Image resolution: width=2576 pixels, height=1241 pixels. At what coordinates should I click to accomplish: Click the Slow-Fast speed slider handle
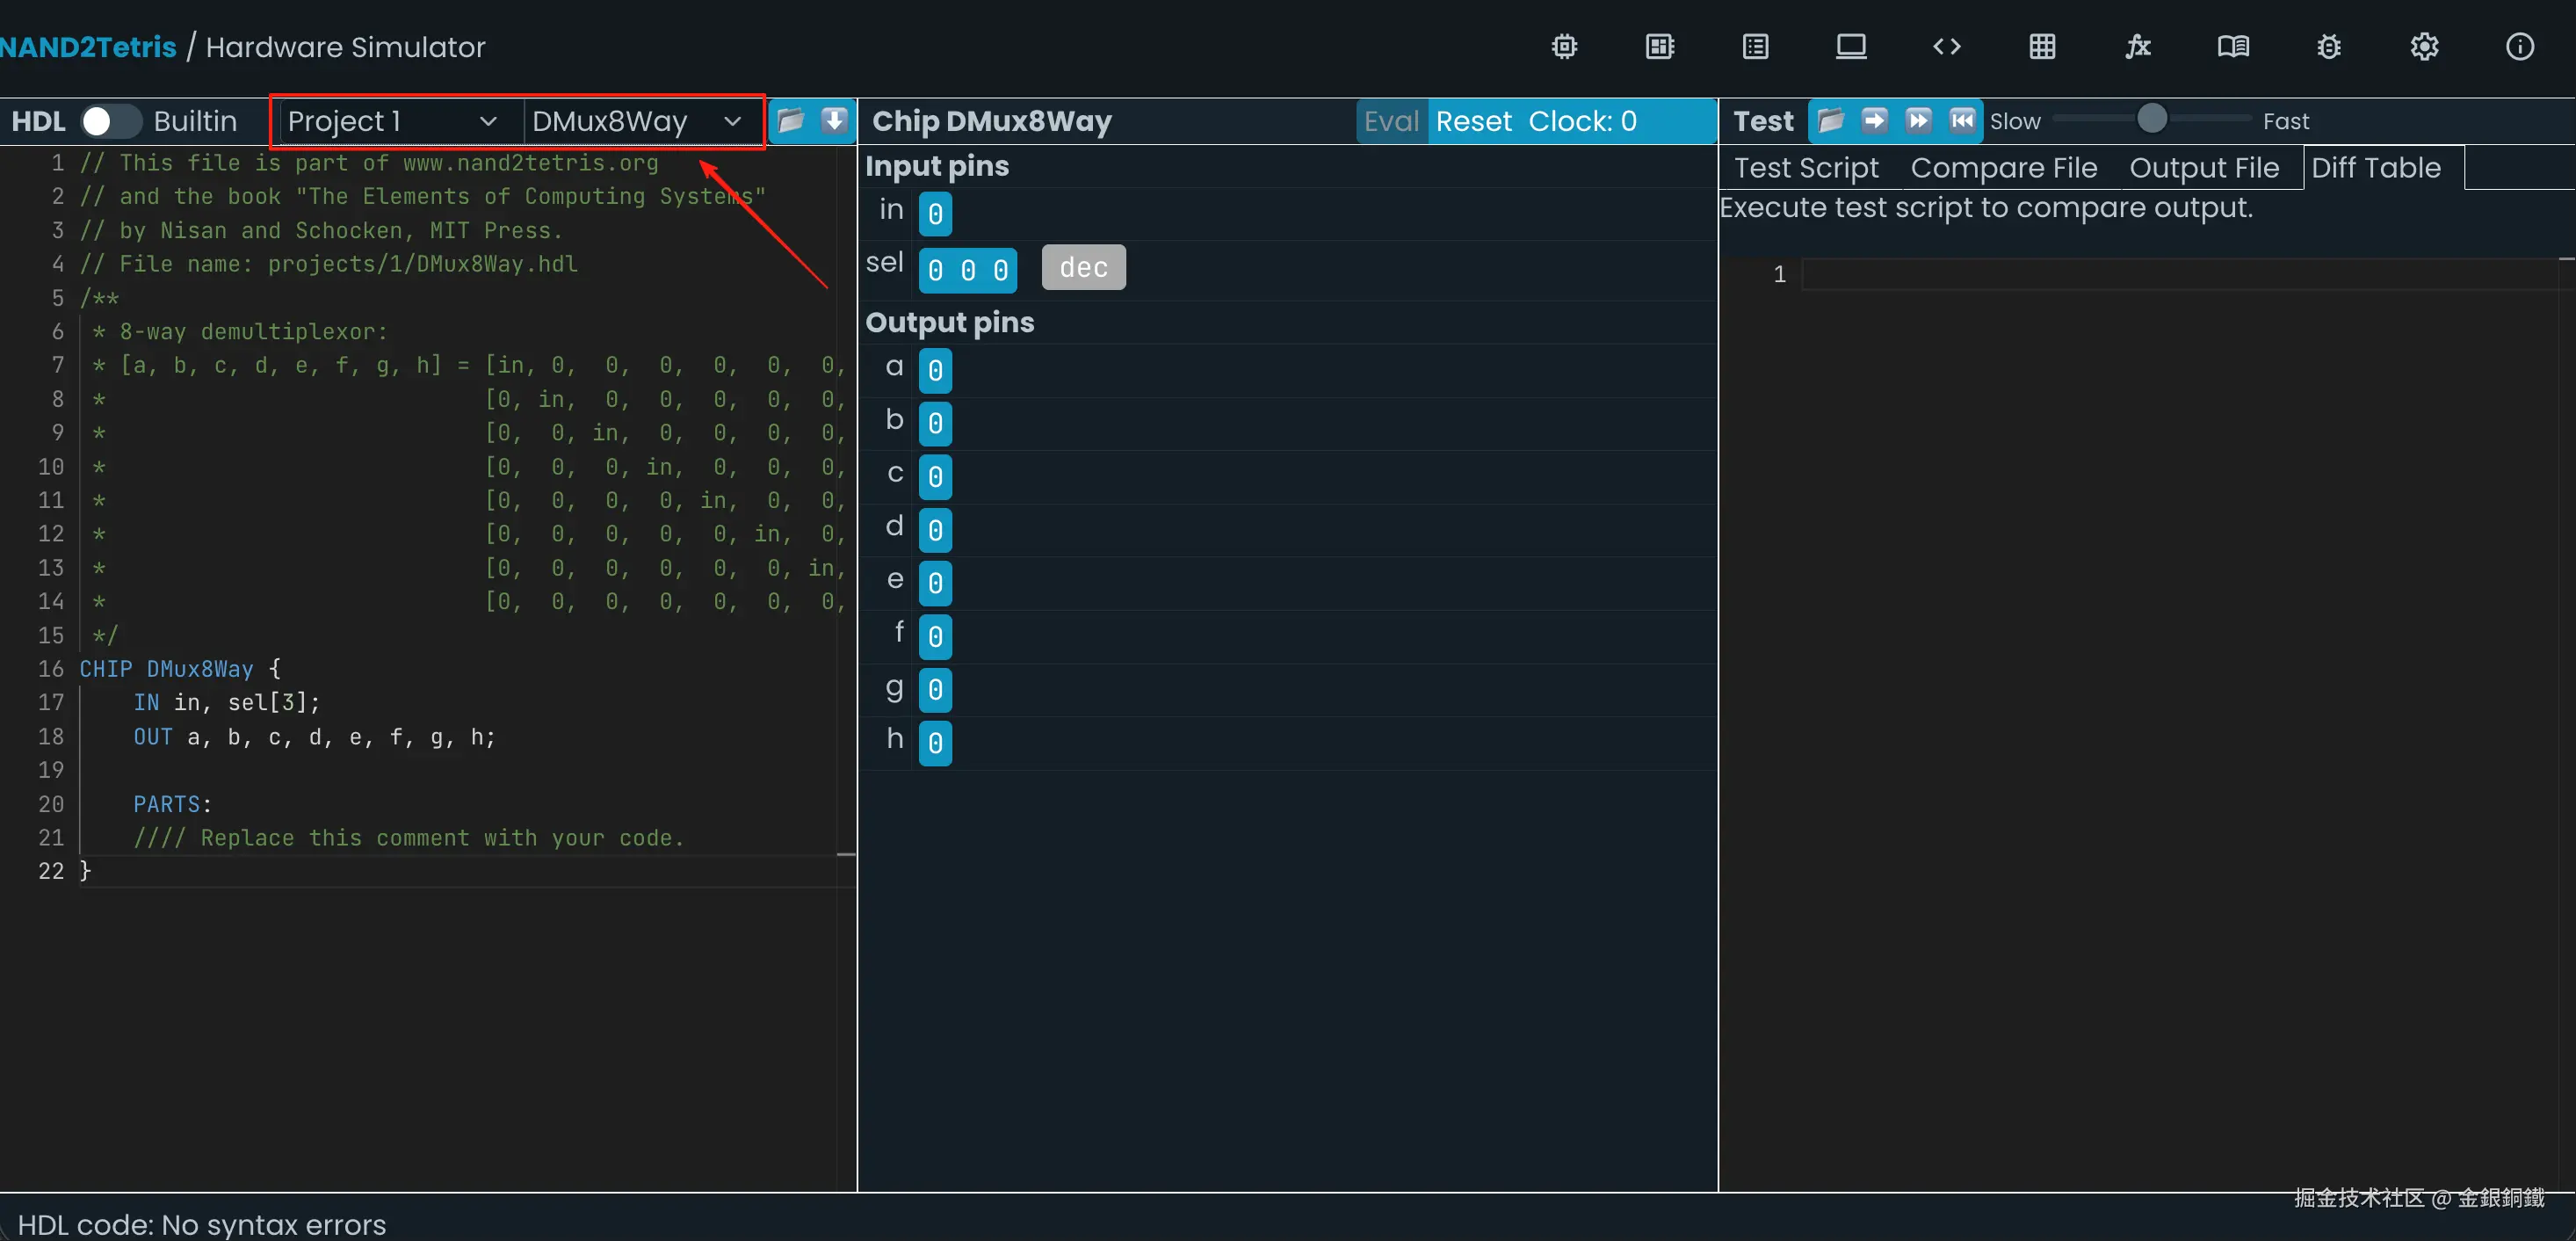tap(2152, 119)
